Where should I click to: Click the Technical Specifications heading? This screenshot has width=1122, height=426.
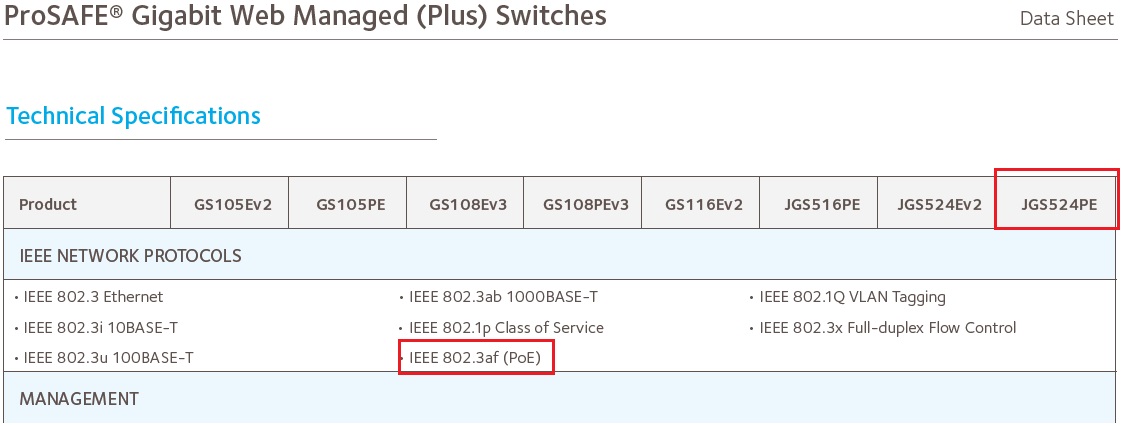point(133,116)
